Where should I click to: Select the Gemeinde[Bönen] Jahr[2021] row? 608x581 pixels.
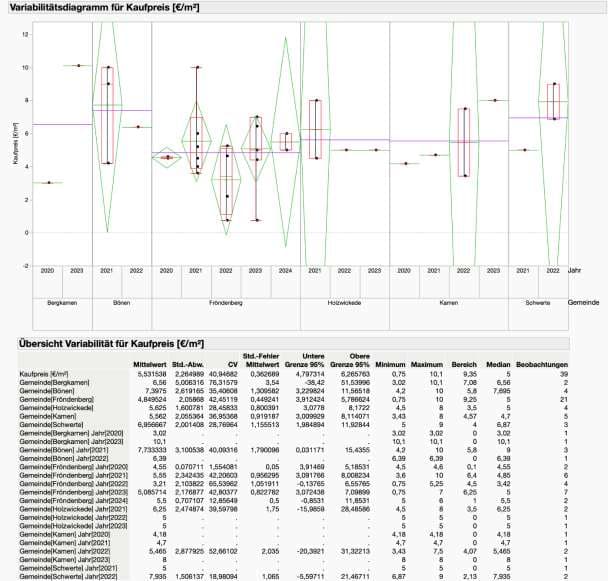coord(294,450)
